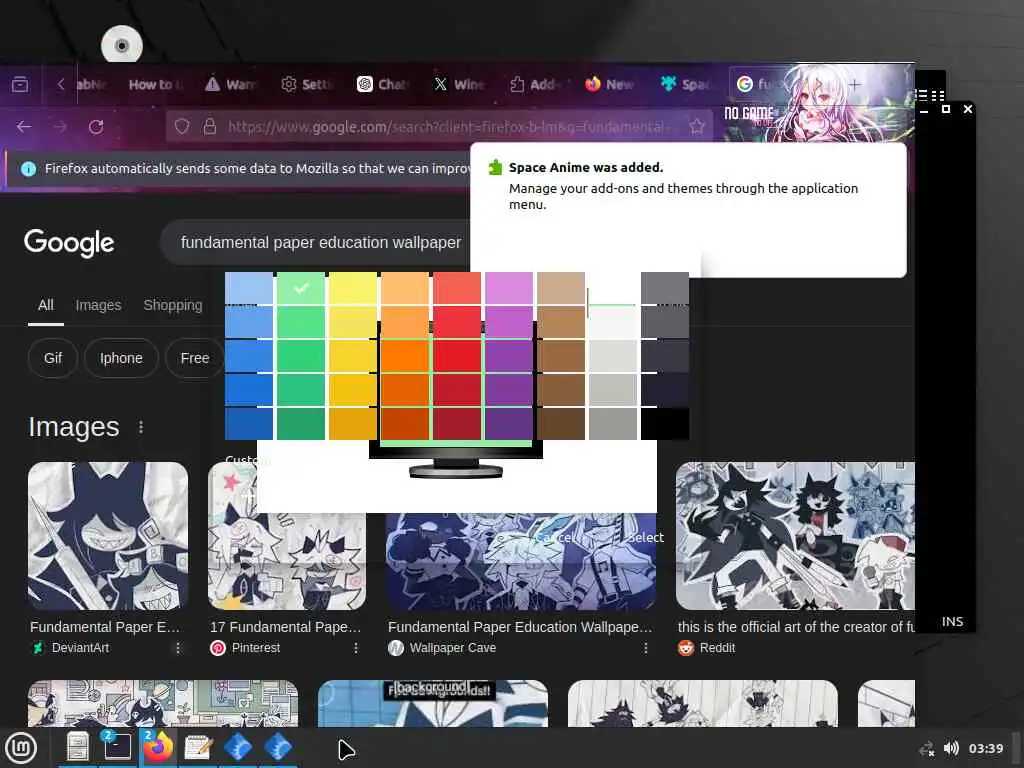Click the list-view icon in the black window
This screenshot has width=1024, height=768.
[x=921, y=95]
